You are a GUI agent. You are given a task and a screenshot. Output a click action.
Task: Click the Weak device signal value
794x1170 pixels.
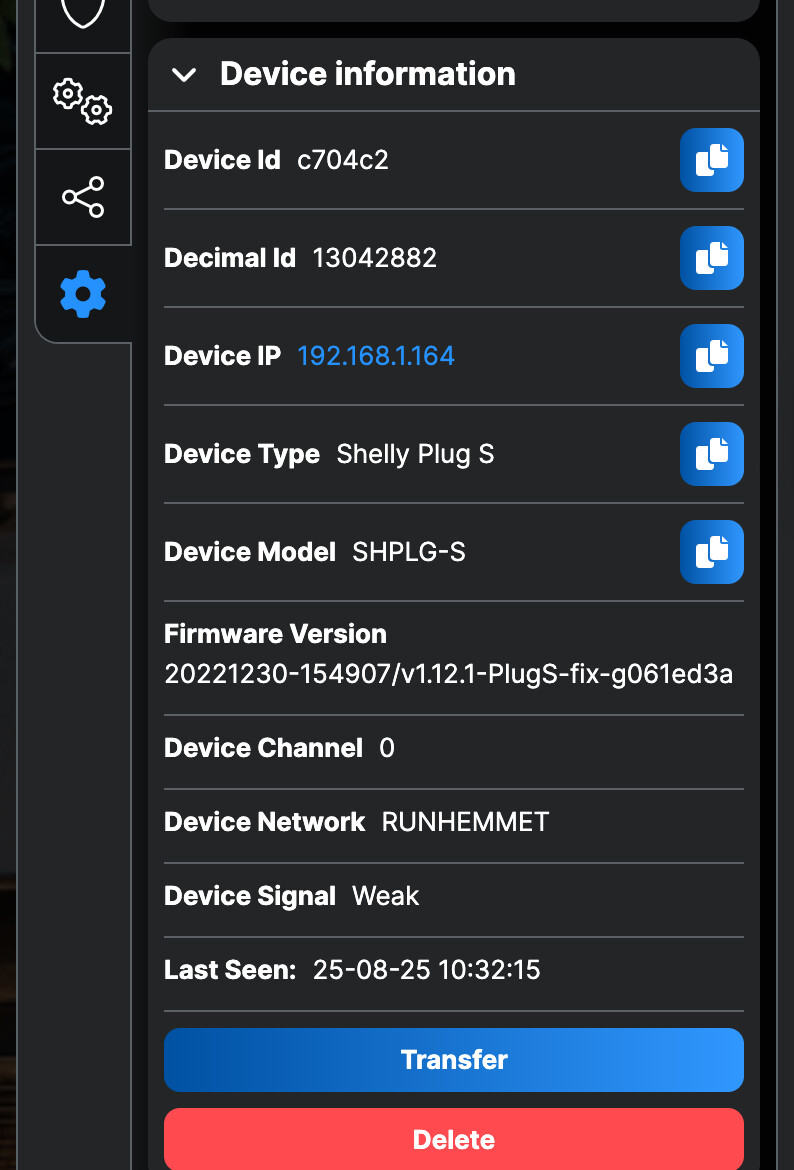coord(385,896)
